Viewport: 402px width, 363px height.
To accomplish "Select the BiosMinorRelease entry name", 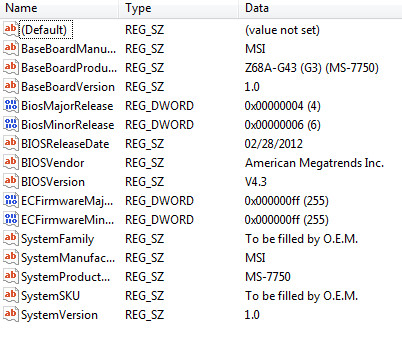I will click(68, 125).
